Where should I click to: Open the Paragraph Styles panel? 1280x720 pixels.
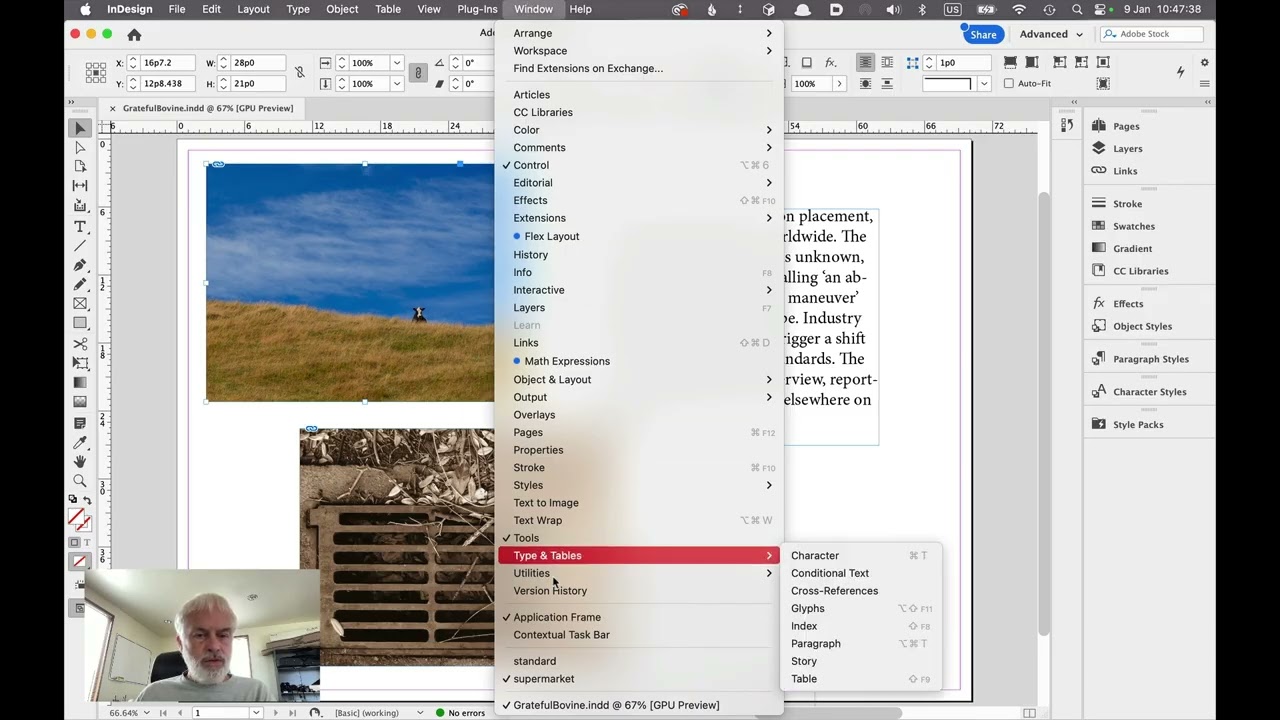coord(1151,359)
